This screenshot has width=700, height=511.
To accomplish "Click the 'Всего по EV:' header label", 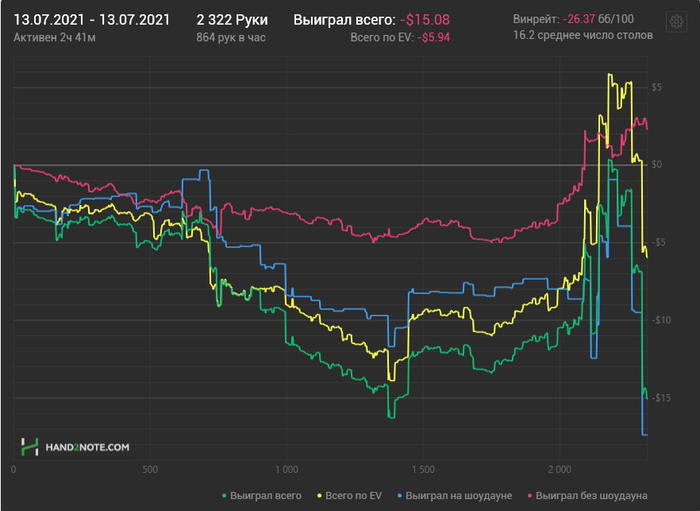I will [x=382, y=37].
